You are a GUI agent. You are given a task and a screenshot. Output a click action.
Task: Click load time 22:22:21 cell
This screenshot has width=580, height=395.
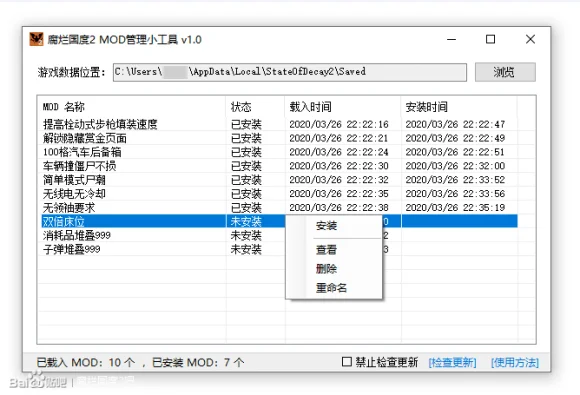[x=339, y=138]
